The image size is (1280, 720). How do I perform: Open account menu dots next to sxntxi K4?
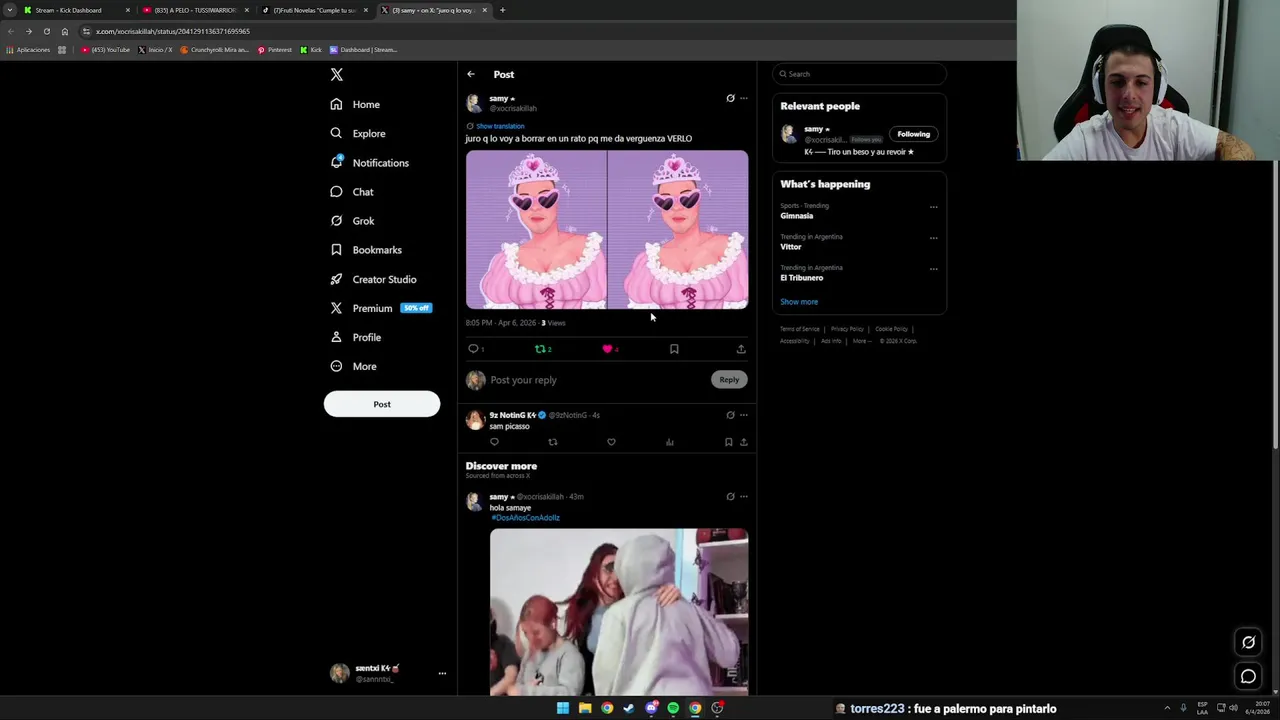pos(442,673)
